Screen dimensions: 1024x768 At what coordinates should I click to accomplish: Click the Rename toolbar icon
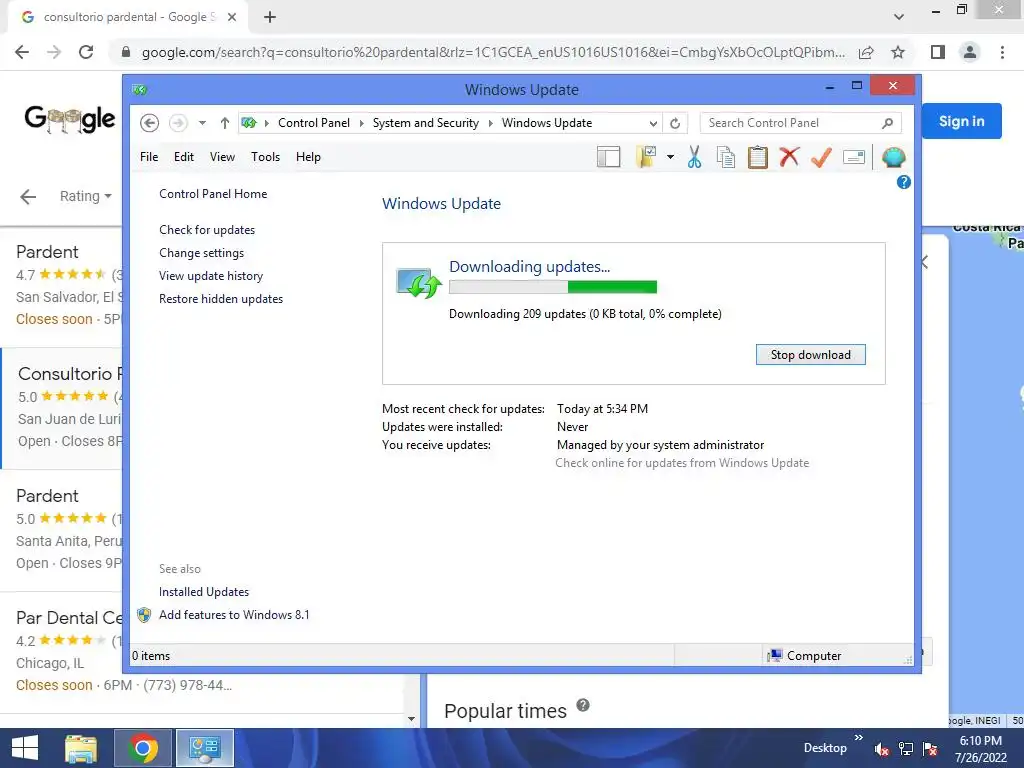point(854,157)
